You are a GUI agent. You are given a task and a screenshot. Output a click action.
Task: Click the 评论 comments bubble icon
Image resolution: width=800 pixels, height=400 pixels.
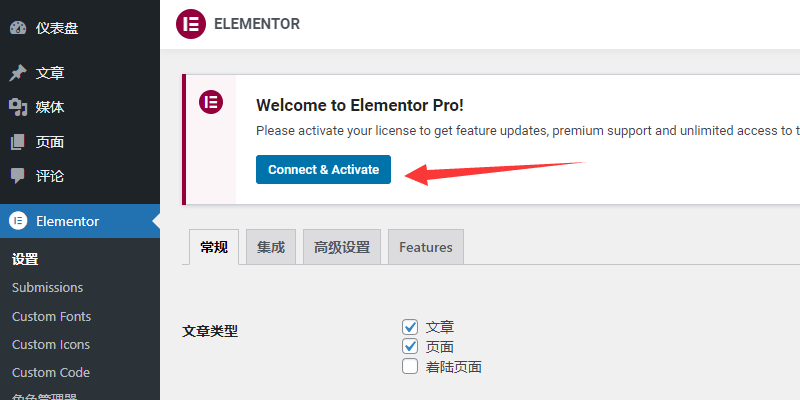18,176
